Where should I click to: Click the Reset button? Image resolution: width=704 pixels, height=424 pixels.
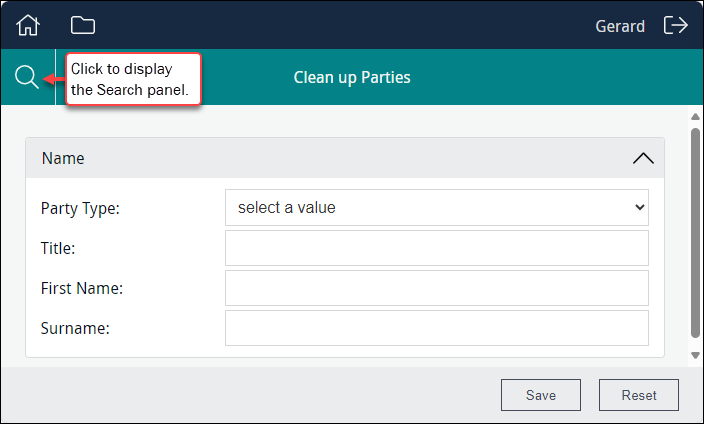click(639, 395)
